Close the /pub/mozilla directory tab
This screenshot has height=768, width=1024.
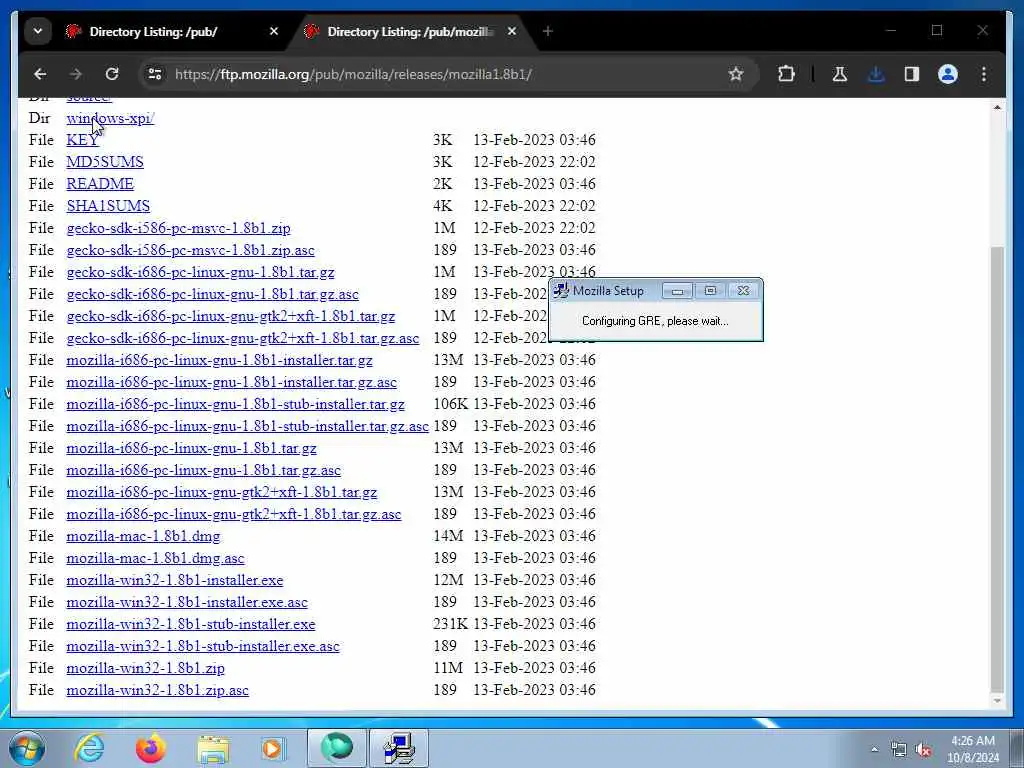coord(512,31)
